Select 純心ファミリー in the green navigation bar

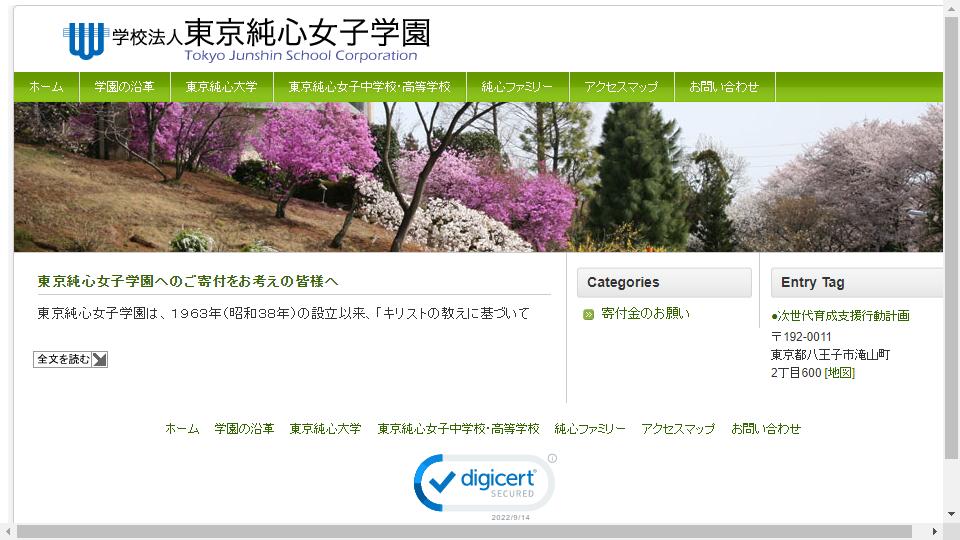(517, 87)
